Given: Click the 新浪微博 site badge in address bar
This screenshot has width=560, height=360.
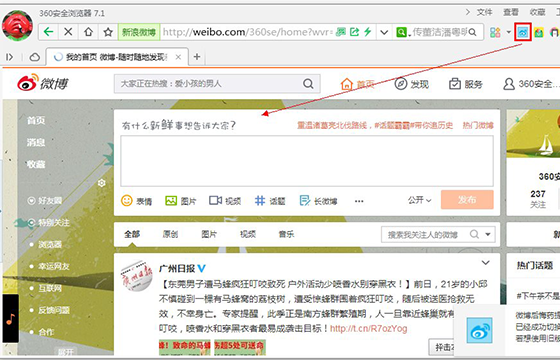Looking at the screenshot, I should click(x=139, y=32).
